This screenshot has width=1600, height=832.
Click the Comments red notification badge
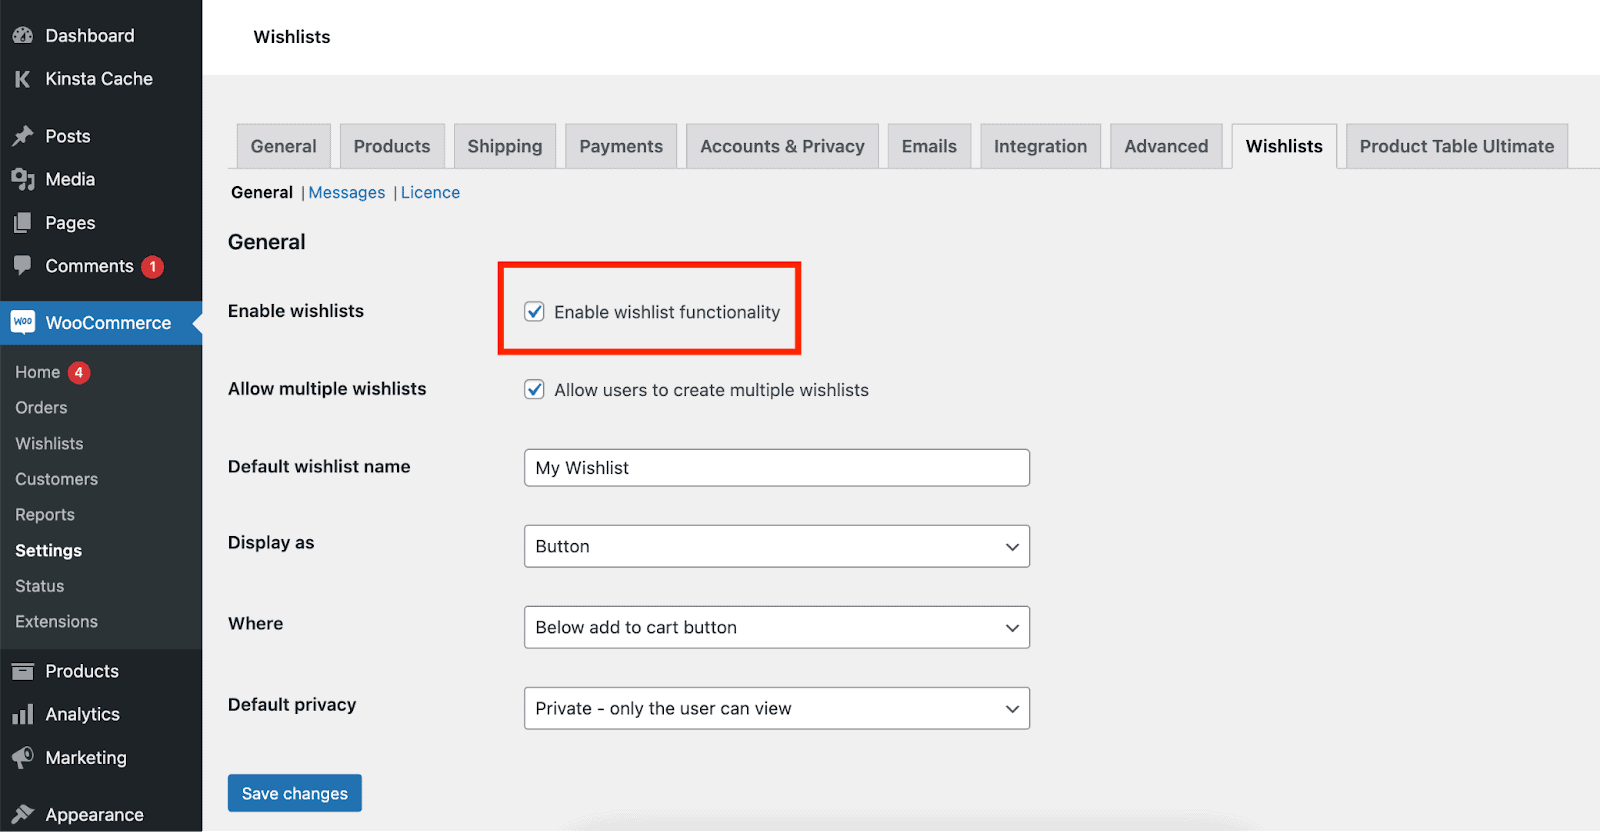pyautogui.click(x=152, y=267)
